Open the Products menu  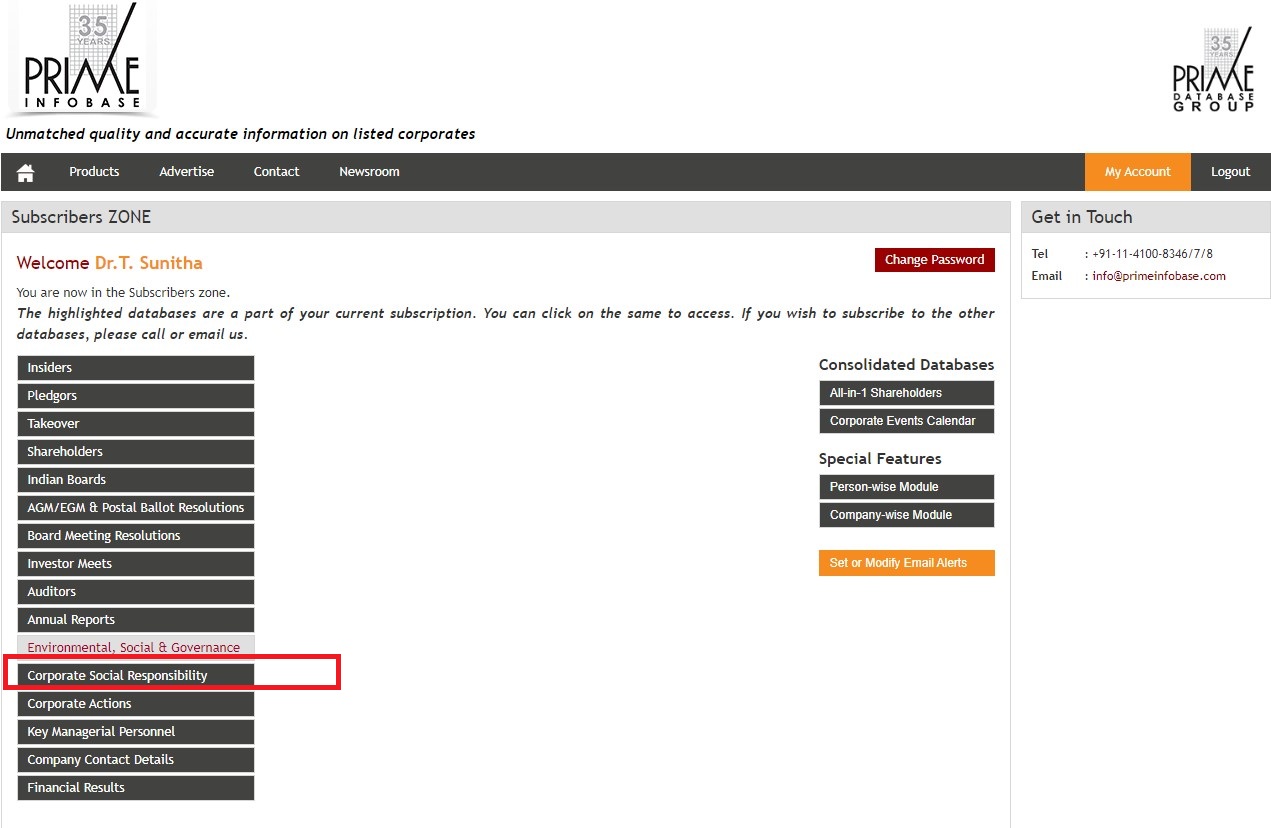pos(94,172)
